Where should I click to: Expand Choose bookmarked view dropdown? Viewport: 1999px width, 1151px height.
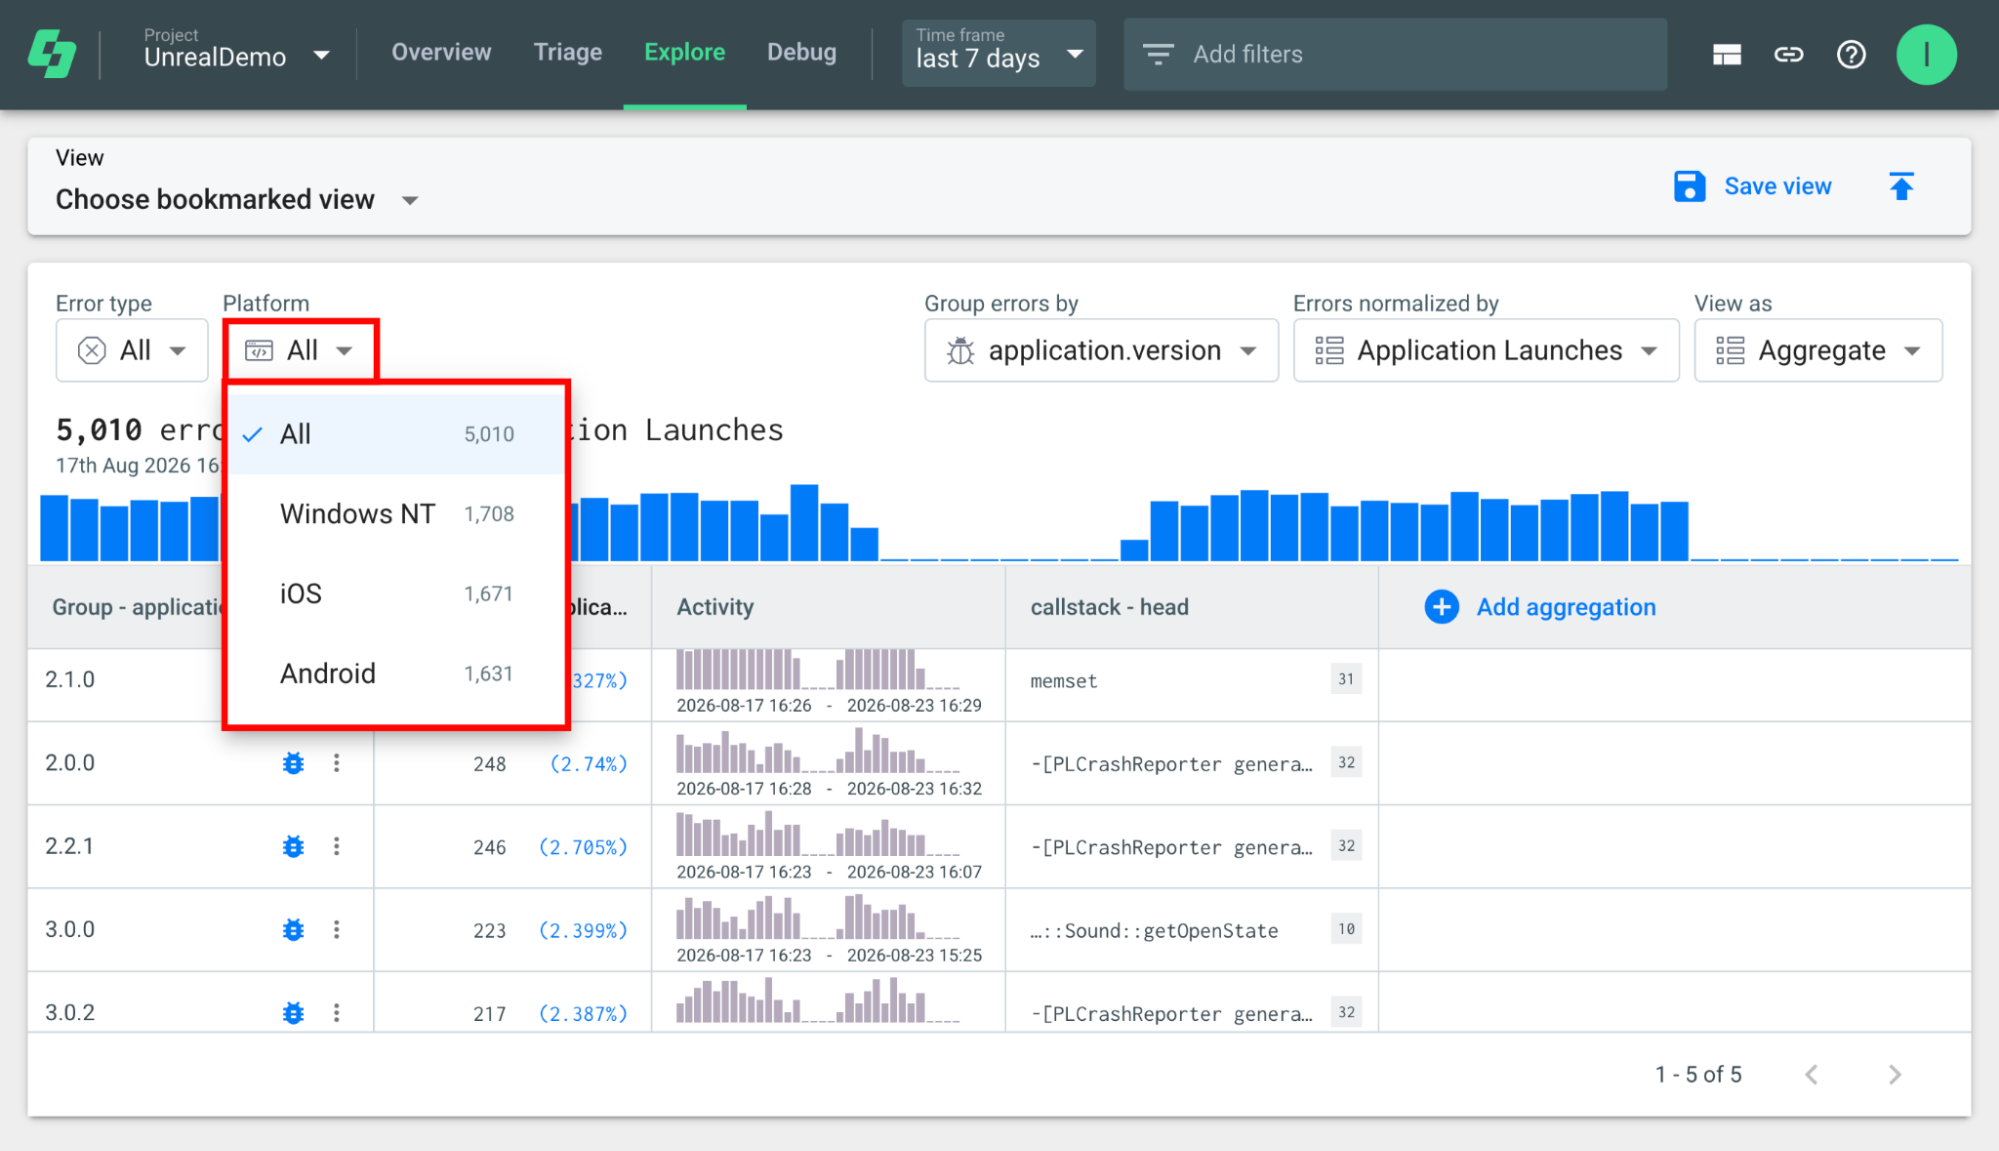(x=237, y=199)
